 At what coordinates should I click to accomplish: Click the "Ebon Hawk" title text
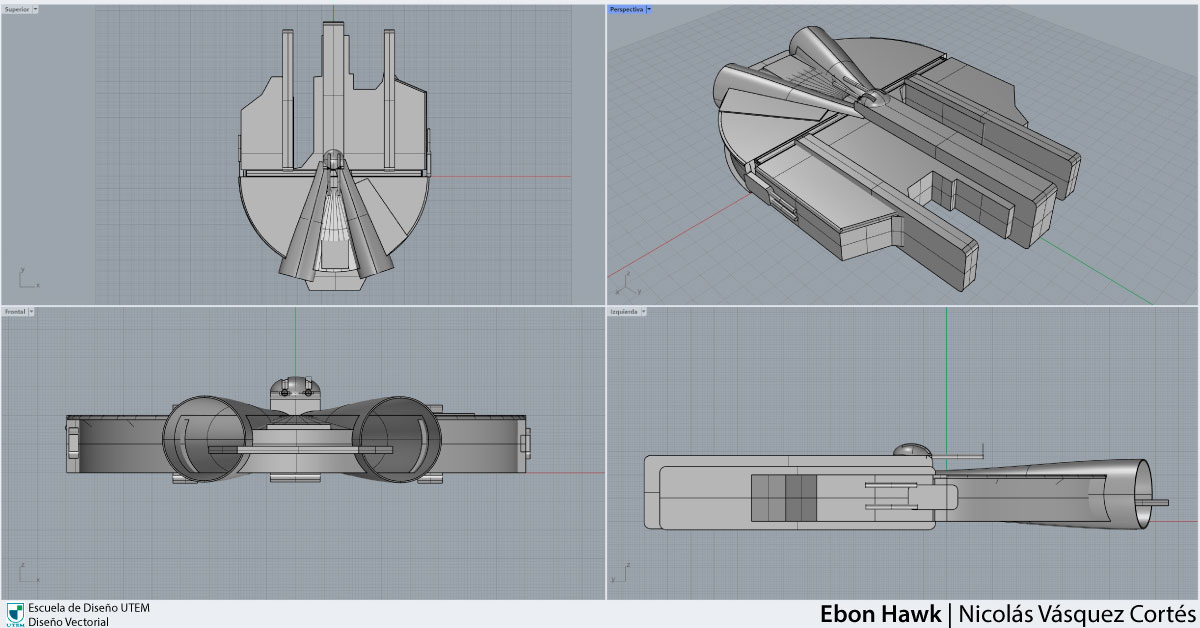(x=880, y=613)
